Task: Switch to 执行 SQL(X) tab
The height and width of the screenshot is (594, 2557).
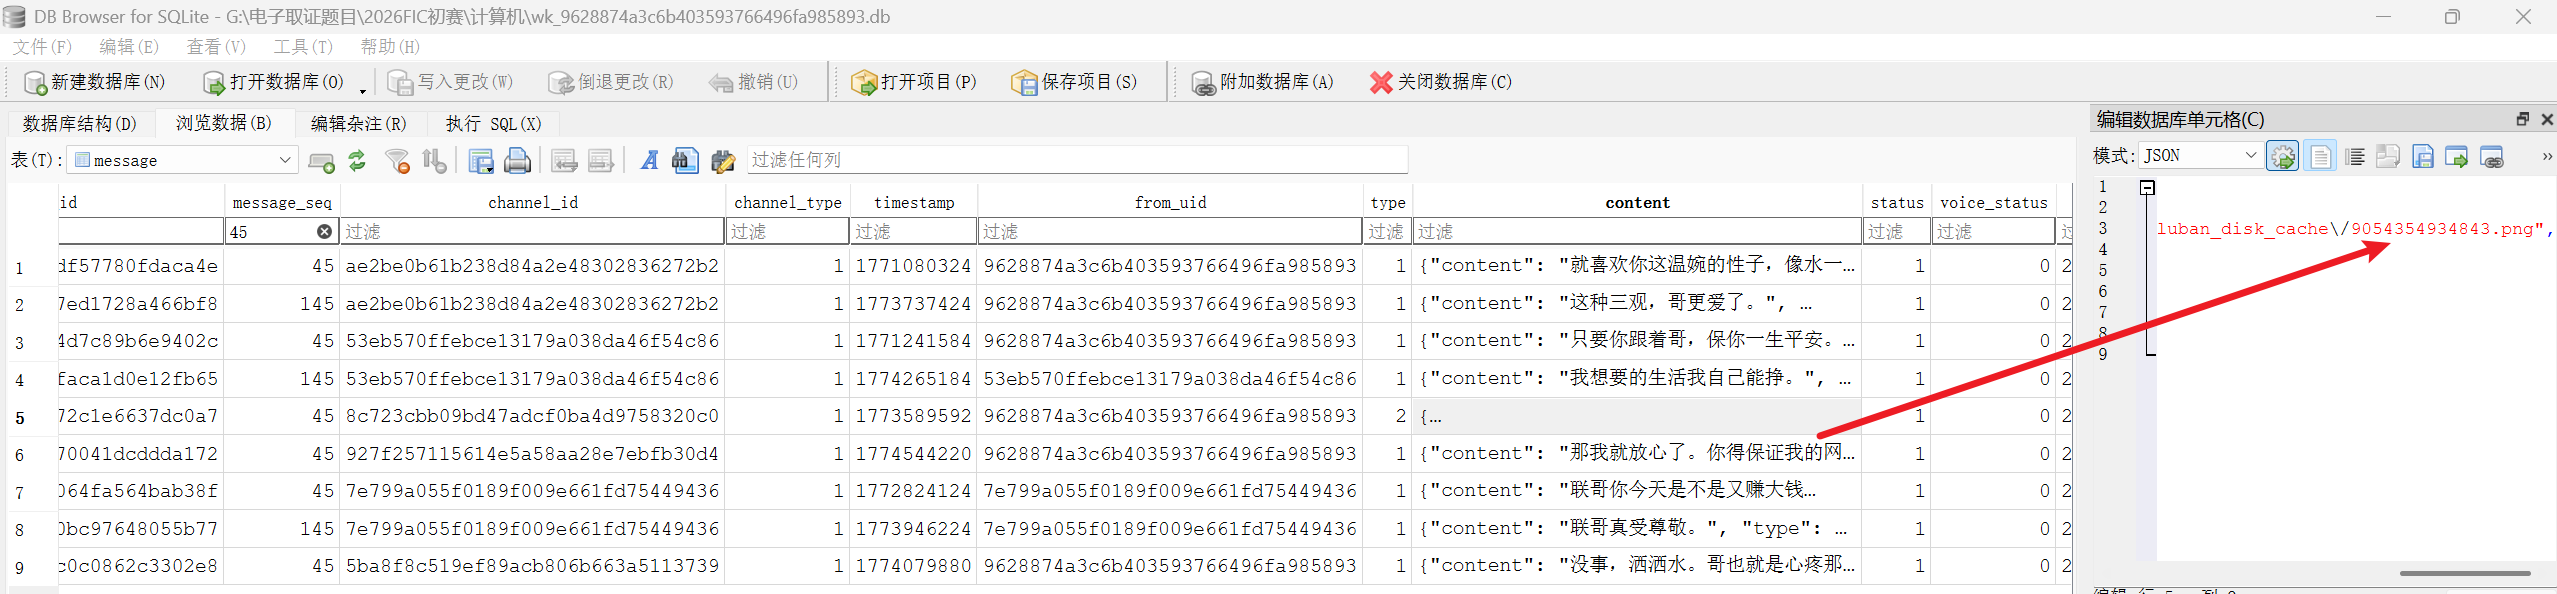Action: (493, 123)
